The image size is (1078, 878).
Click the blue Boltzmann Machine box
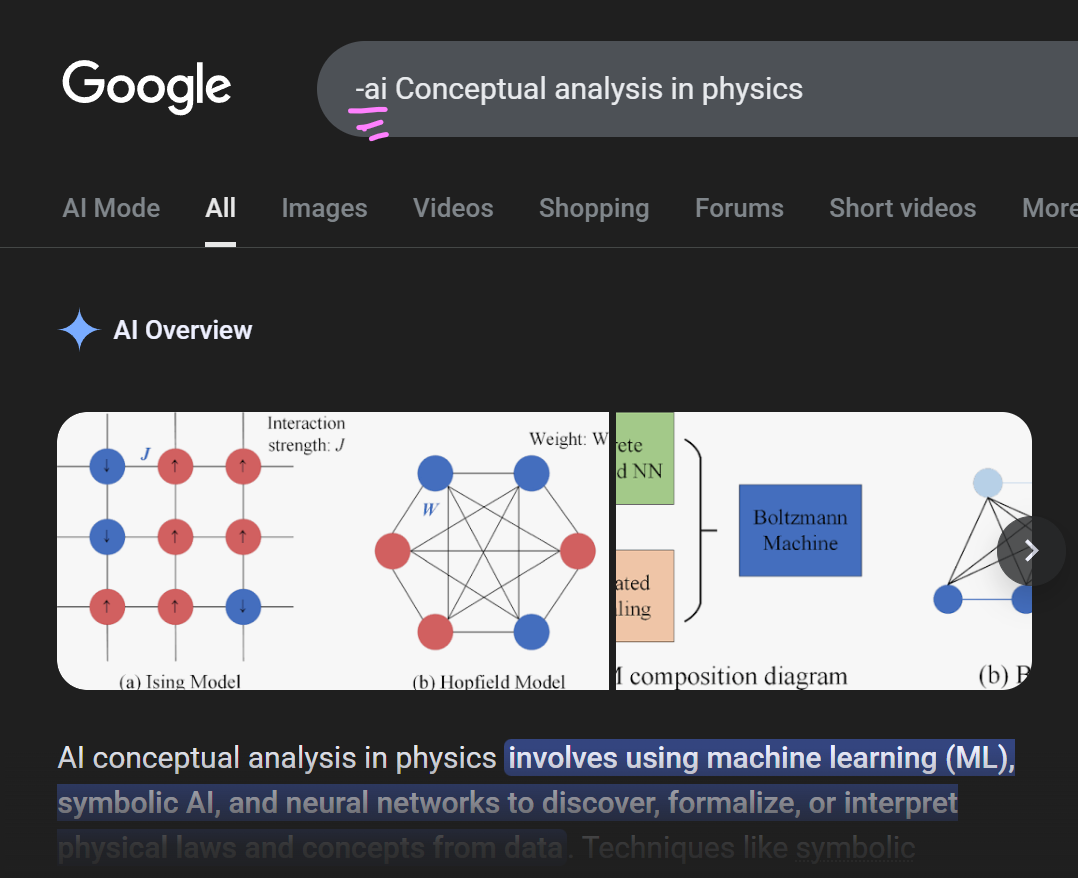(800, 530)
